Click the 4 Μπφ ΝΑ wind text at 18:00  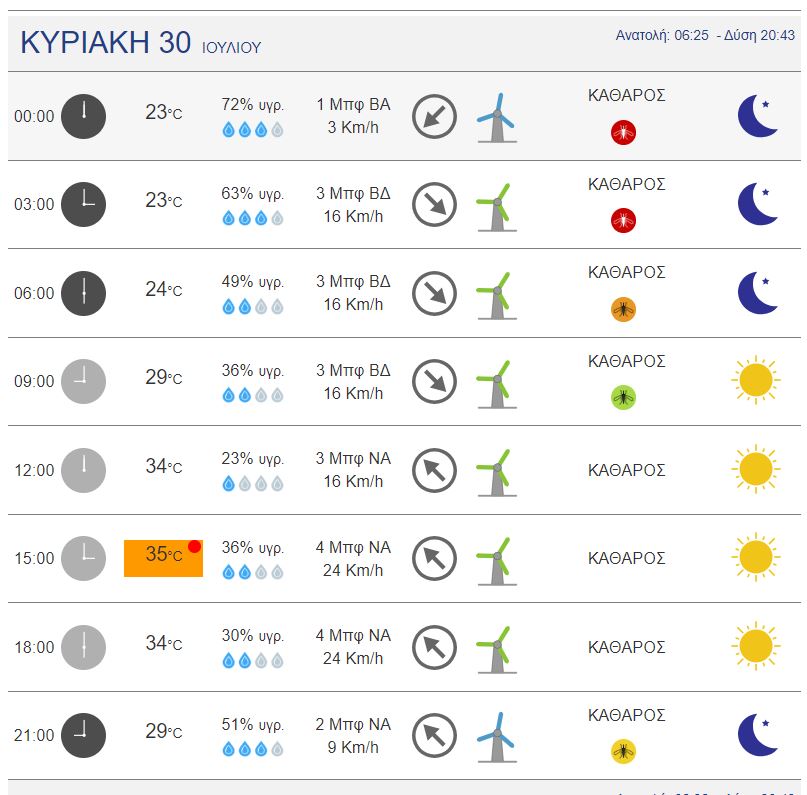[353, 636]
